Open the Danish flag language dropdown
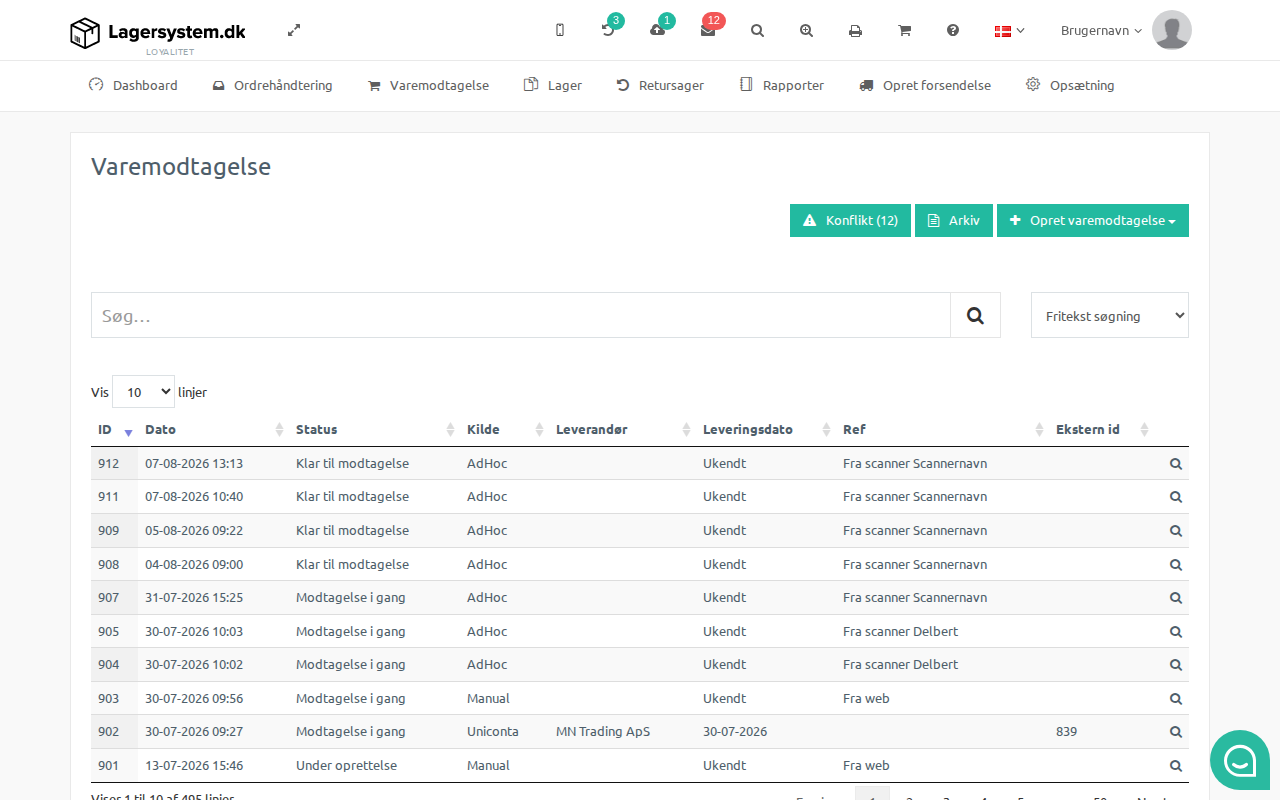 pos(1009,31)
